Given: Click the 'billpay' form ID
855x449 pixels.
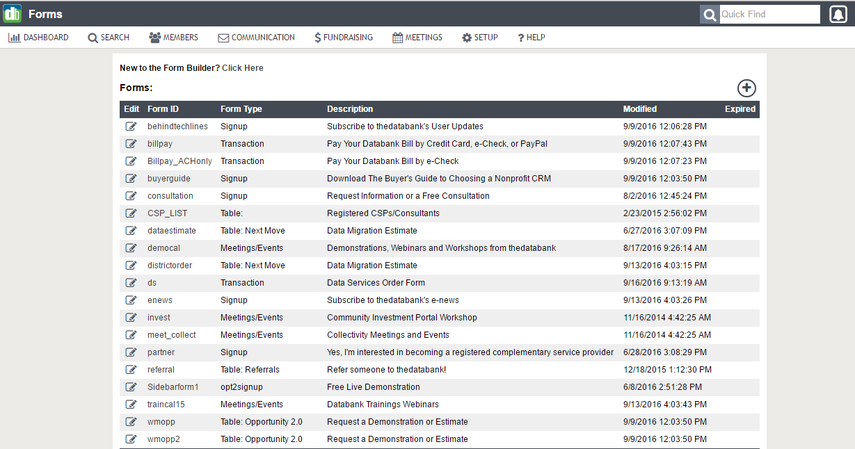Looking at the screenshot, I should (160, 143).
